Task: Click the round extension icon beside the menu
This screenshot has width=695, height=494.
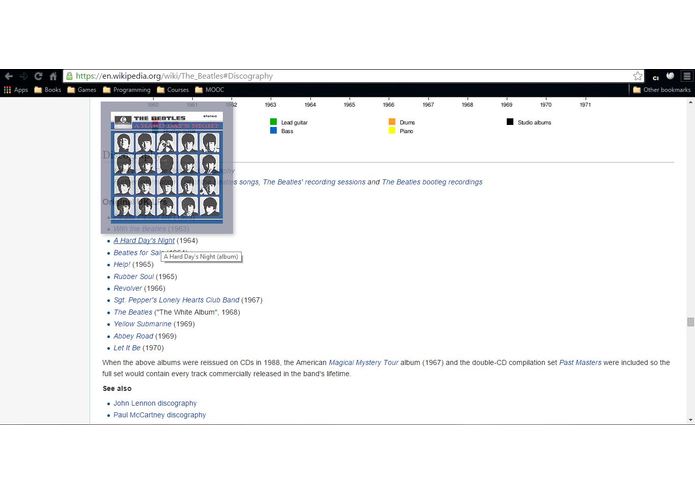Action: 670,76
